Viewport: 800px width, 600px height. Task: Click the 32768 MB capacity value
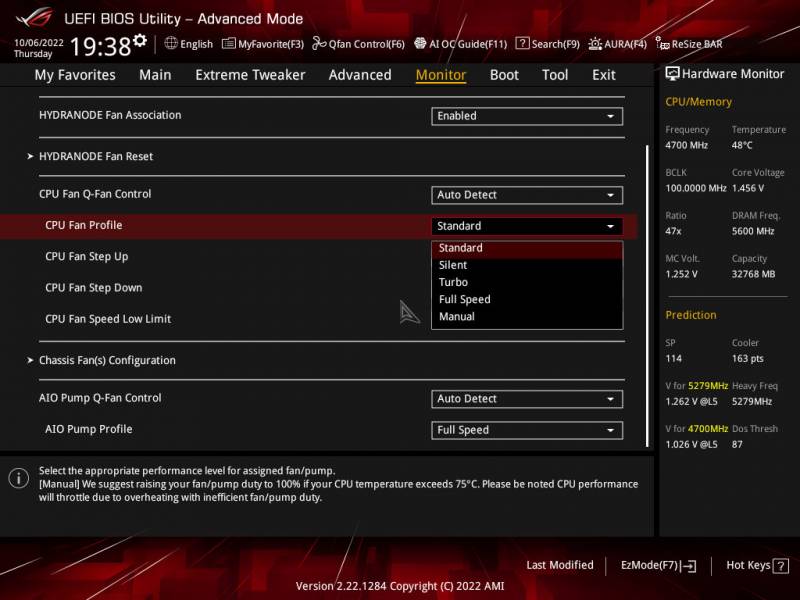pyautogui.click(x=754, y=274)
